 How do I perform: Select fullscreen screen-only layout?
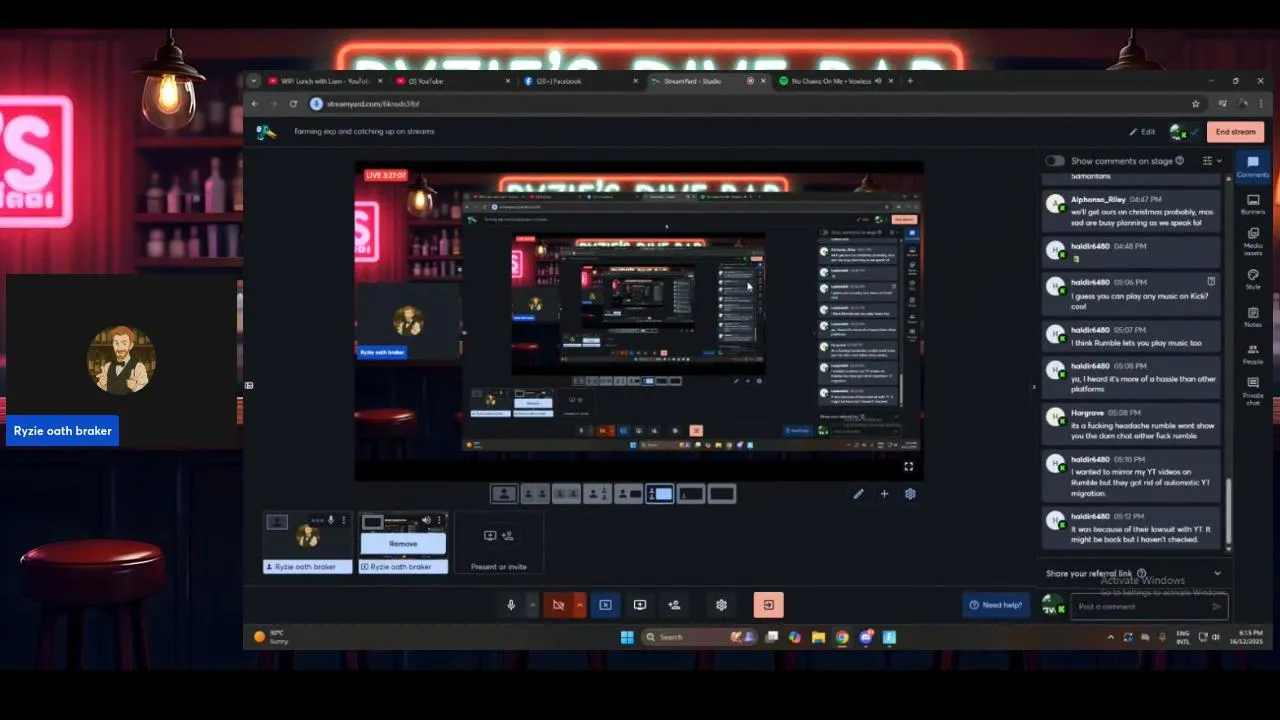click(721, 494)
